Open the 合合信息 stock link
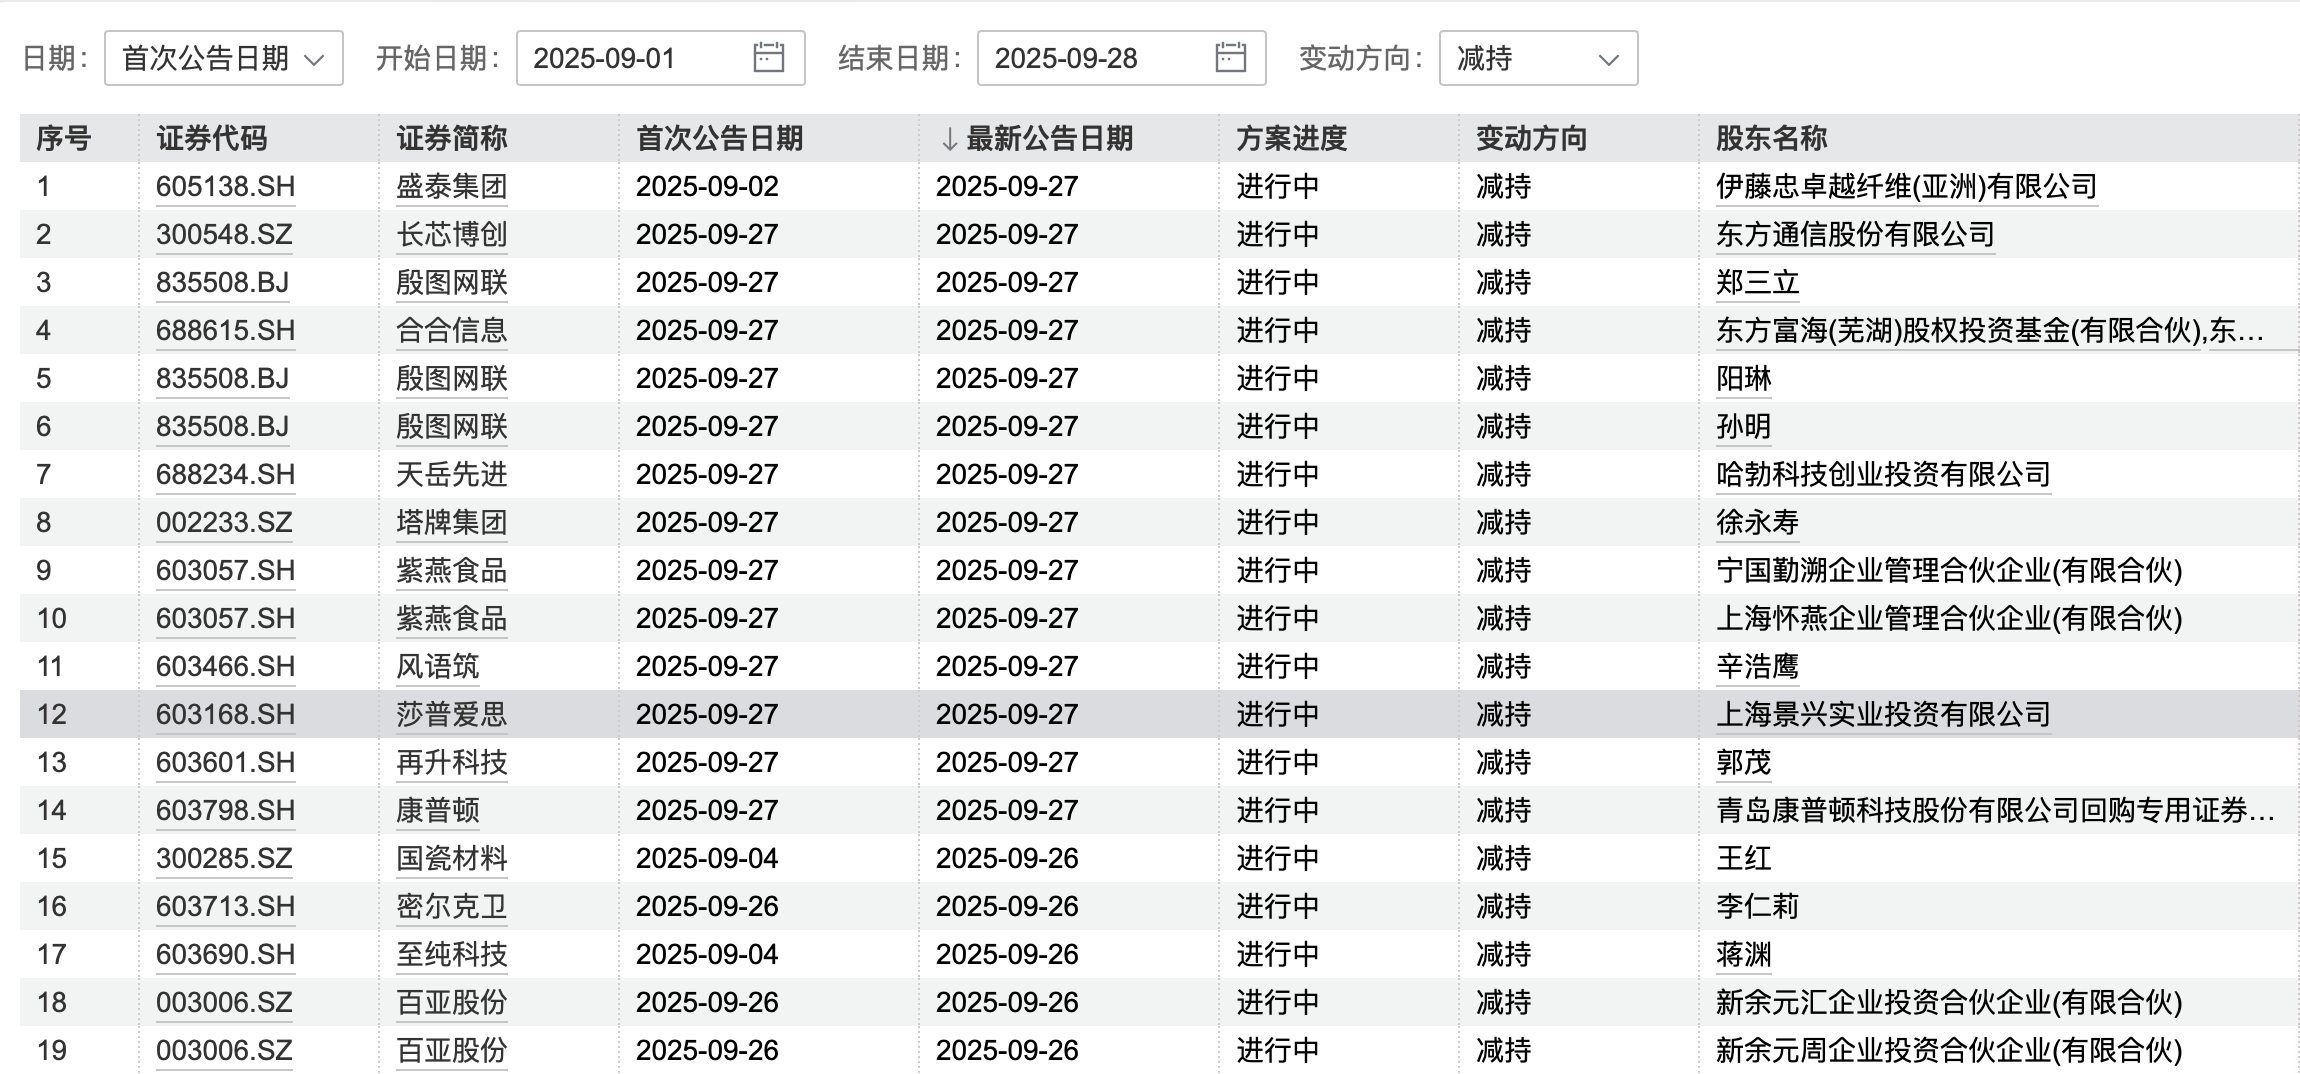2300x1074 pixels. (450, 330)
